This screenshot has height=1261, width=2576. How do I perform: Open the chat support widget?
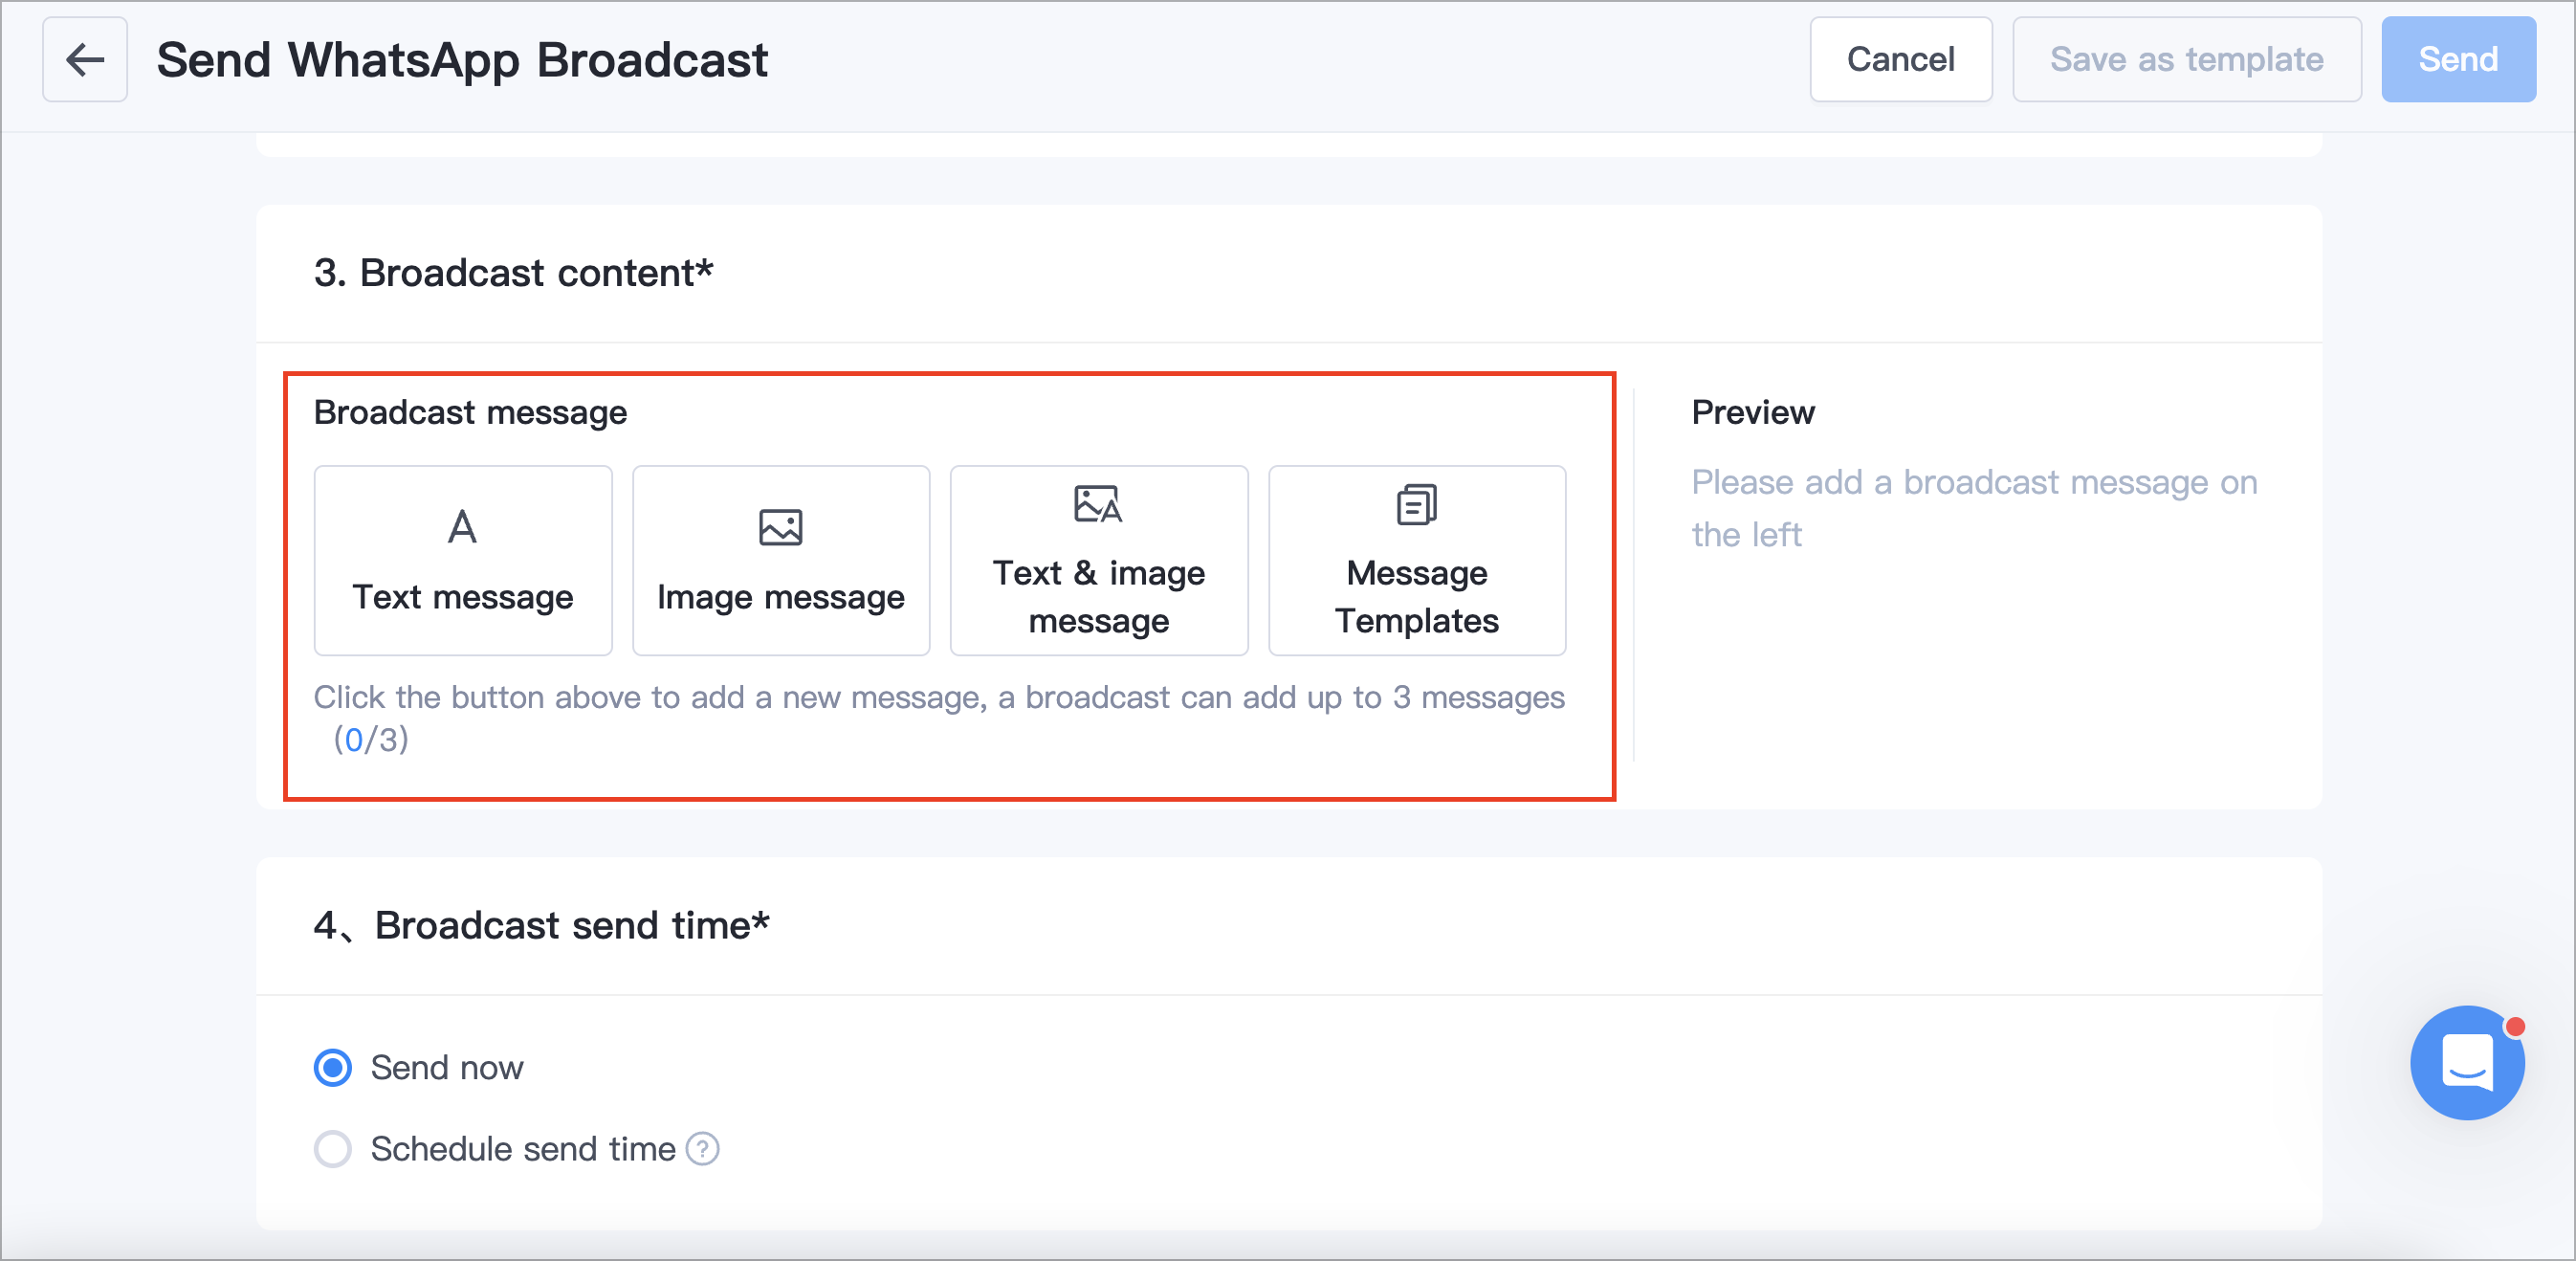tap(2467, 1063)
